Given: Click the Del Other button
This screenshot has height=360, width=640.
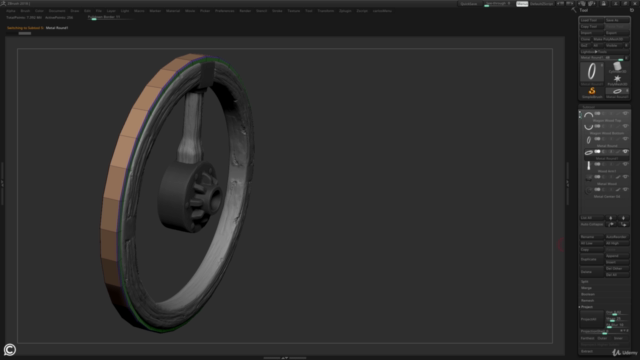Looking at the screenshot, I should (617, 269).
